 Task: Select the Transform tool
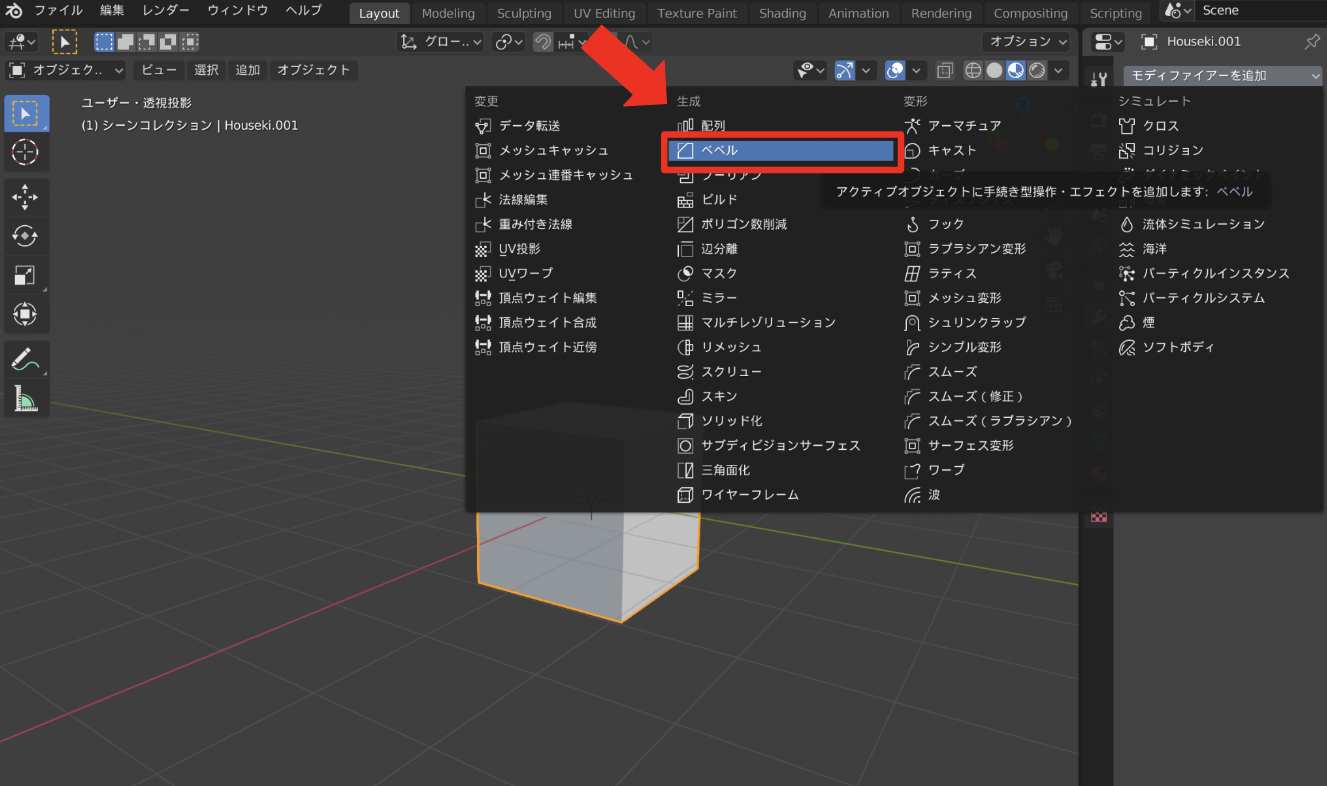pos(25,314)
